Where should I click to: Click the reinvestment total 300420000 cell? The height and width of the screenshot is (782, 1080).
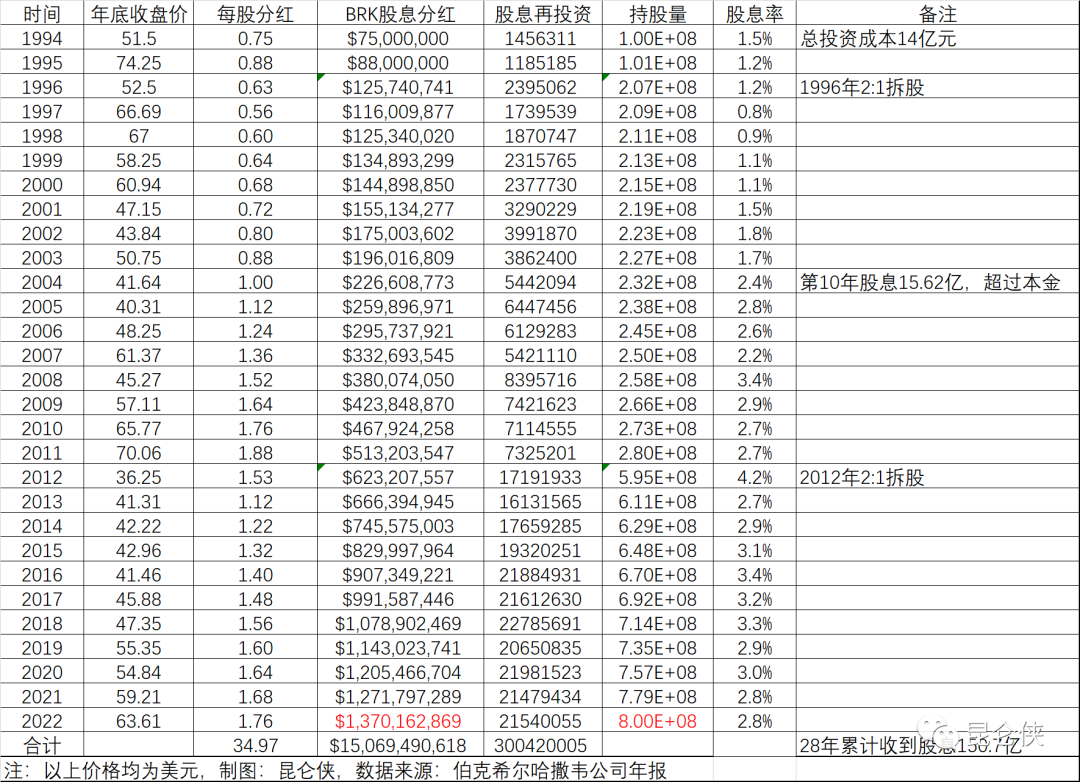pos(542,746)
